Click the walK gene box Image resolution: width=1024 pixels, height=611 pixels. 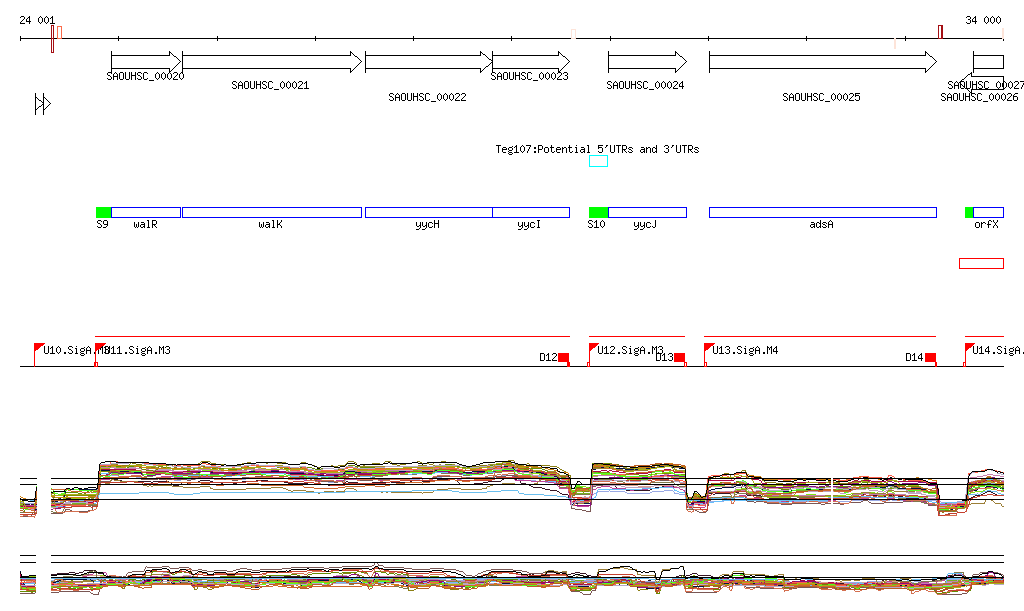tap(272, 212)
